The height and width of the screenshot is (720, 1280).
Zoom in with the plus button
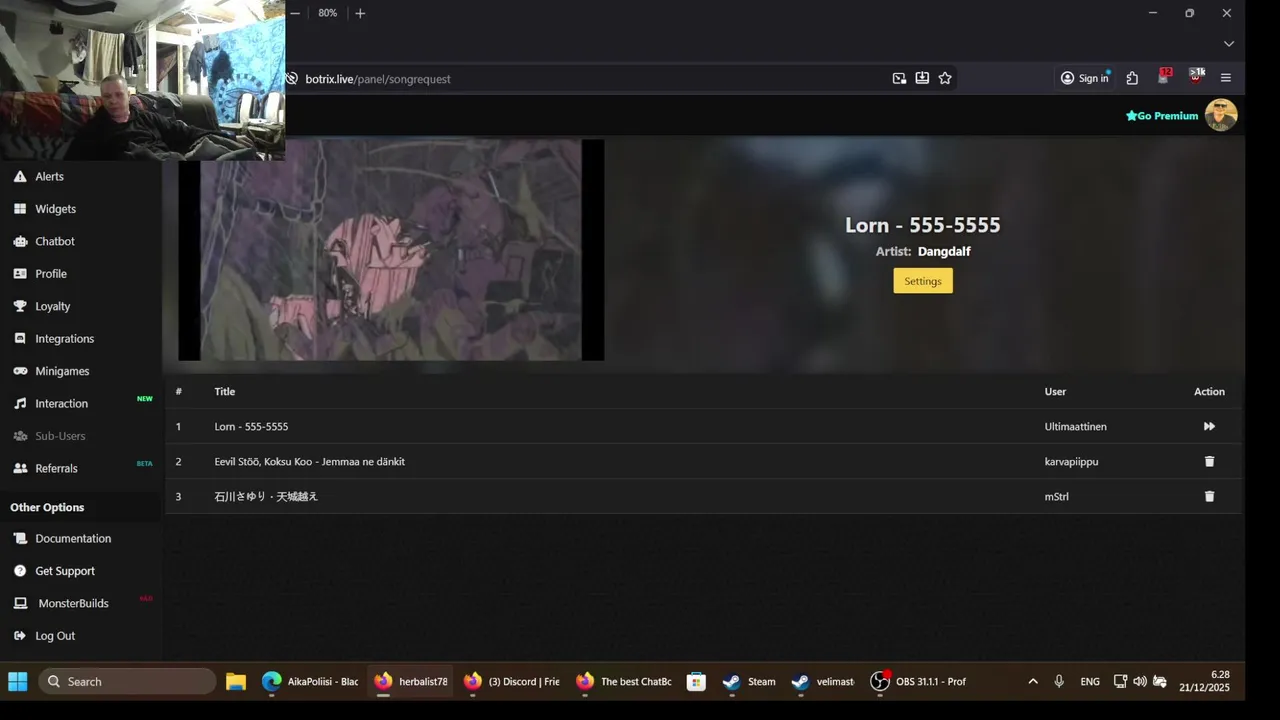click(360, 13)
